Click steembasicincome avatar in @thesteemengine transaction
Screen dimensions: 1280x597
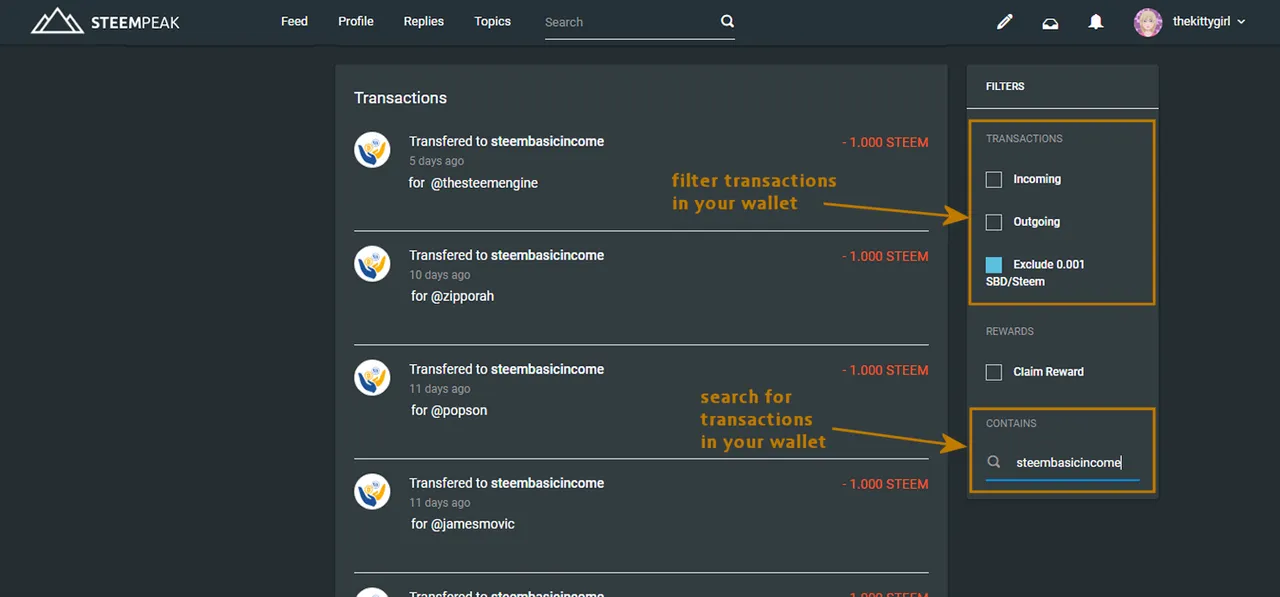(x=372, y=150)
